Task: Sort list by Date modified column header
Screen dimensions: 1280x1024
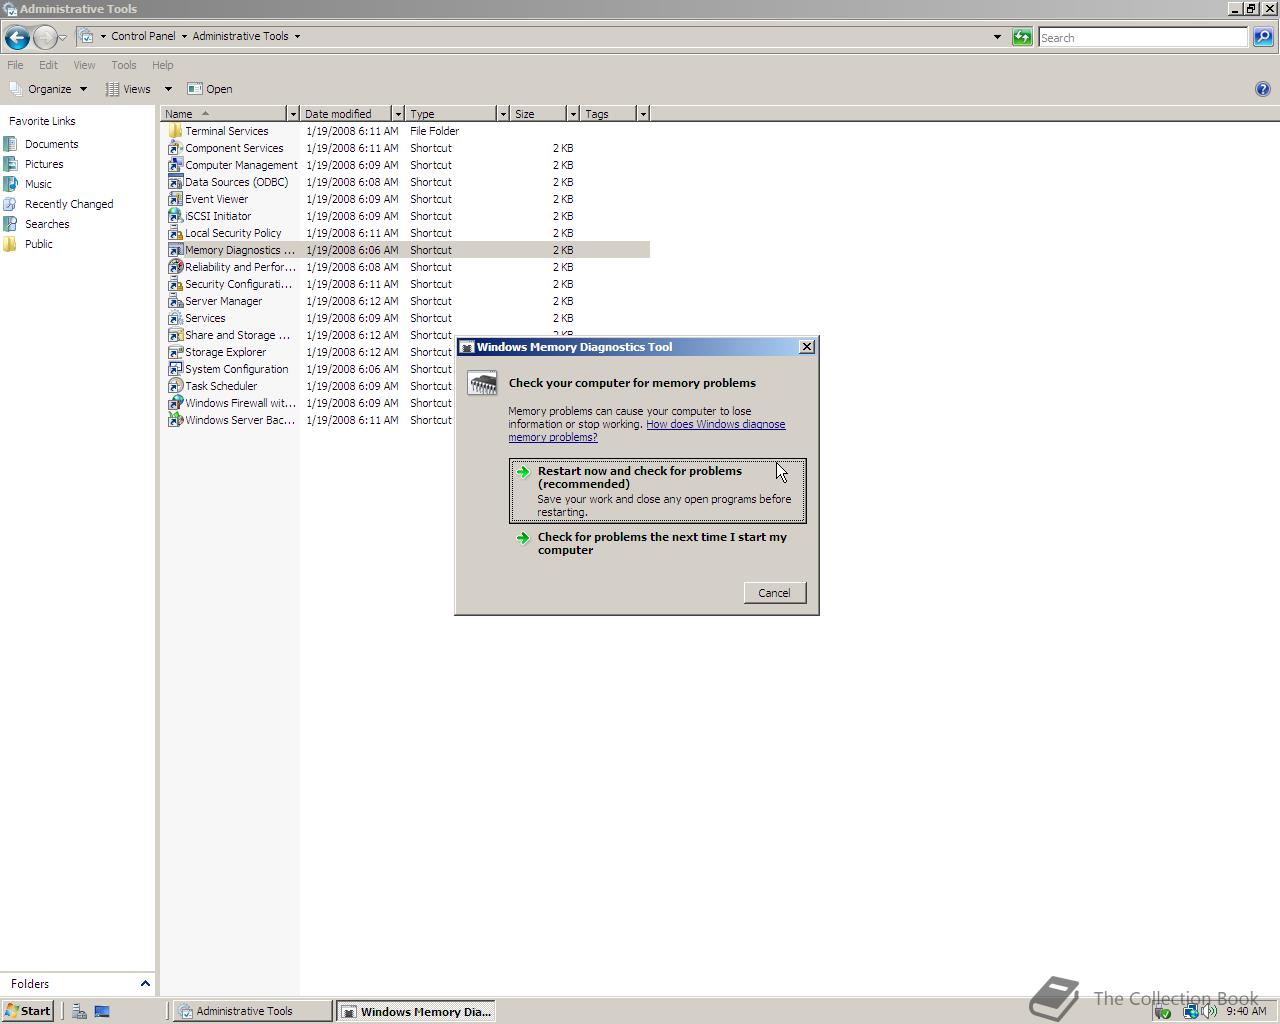Action: [x=346, y=114]
